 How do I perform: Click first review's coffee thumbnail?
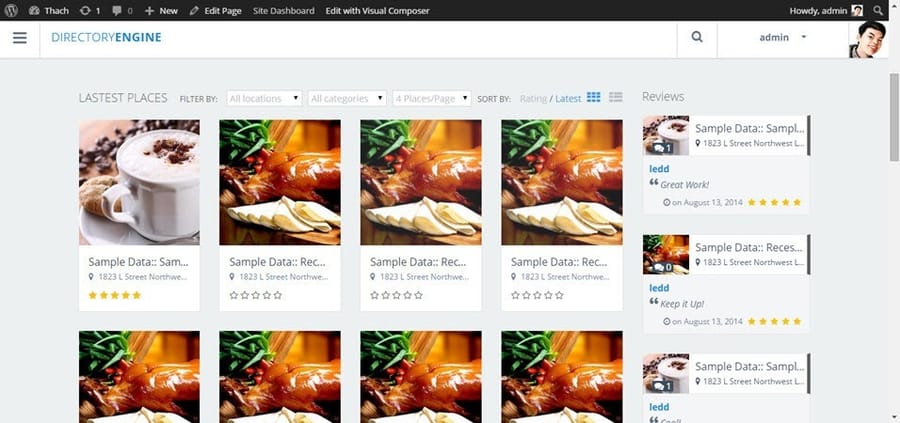point(666,135)
